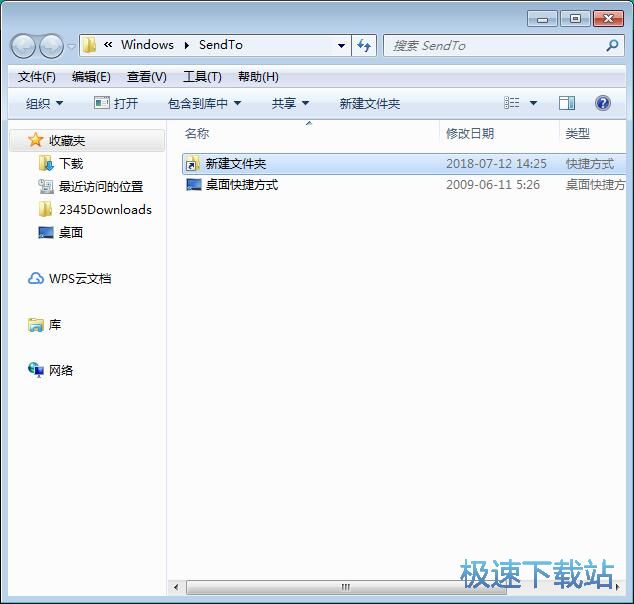Viewport: 634px width, 604px height.
Task: Close the SendTo window
Action: [608, 19]
